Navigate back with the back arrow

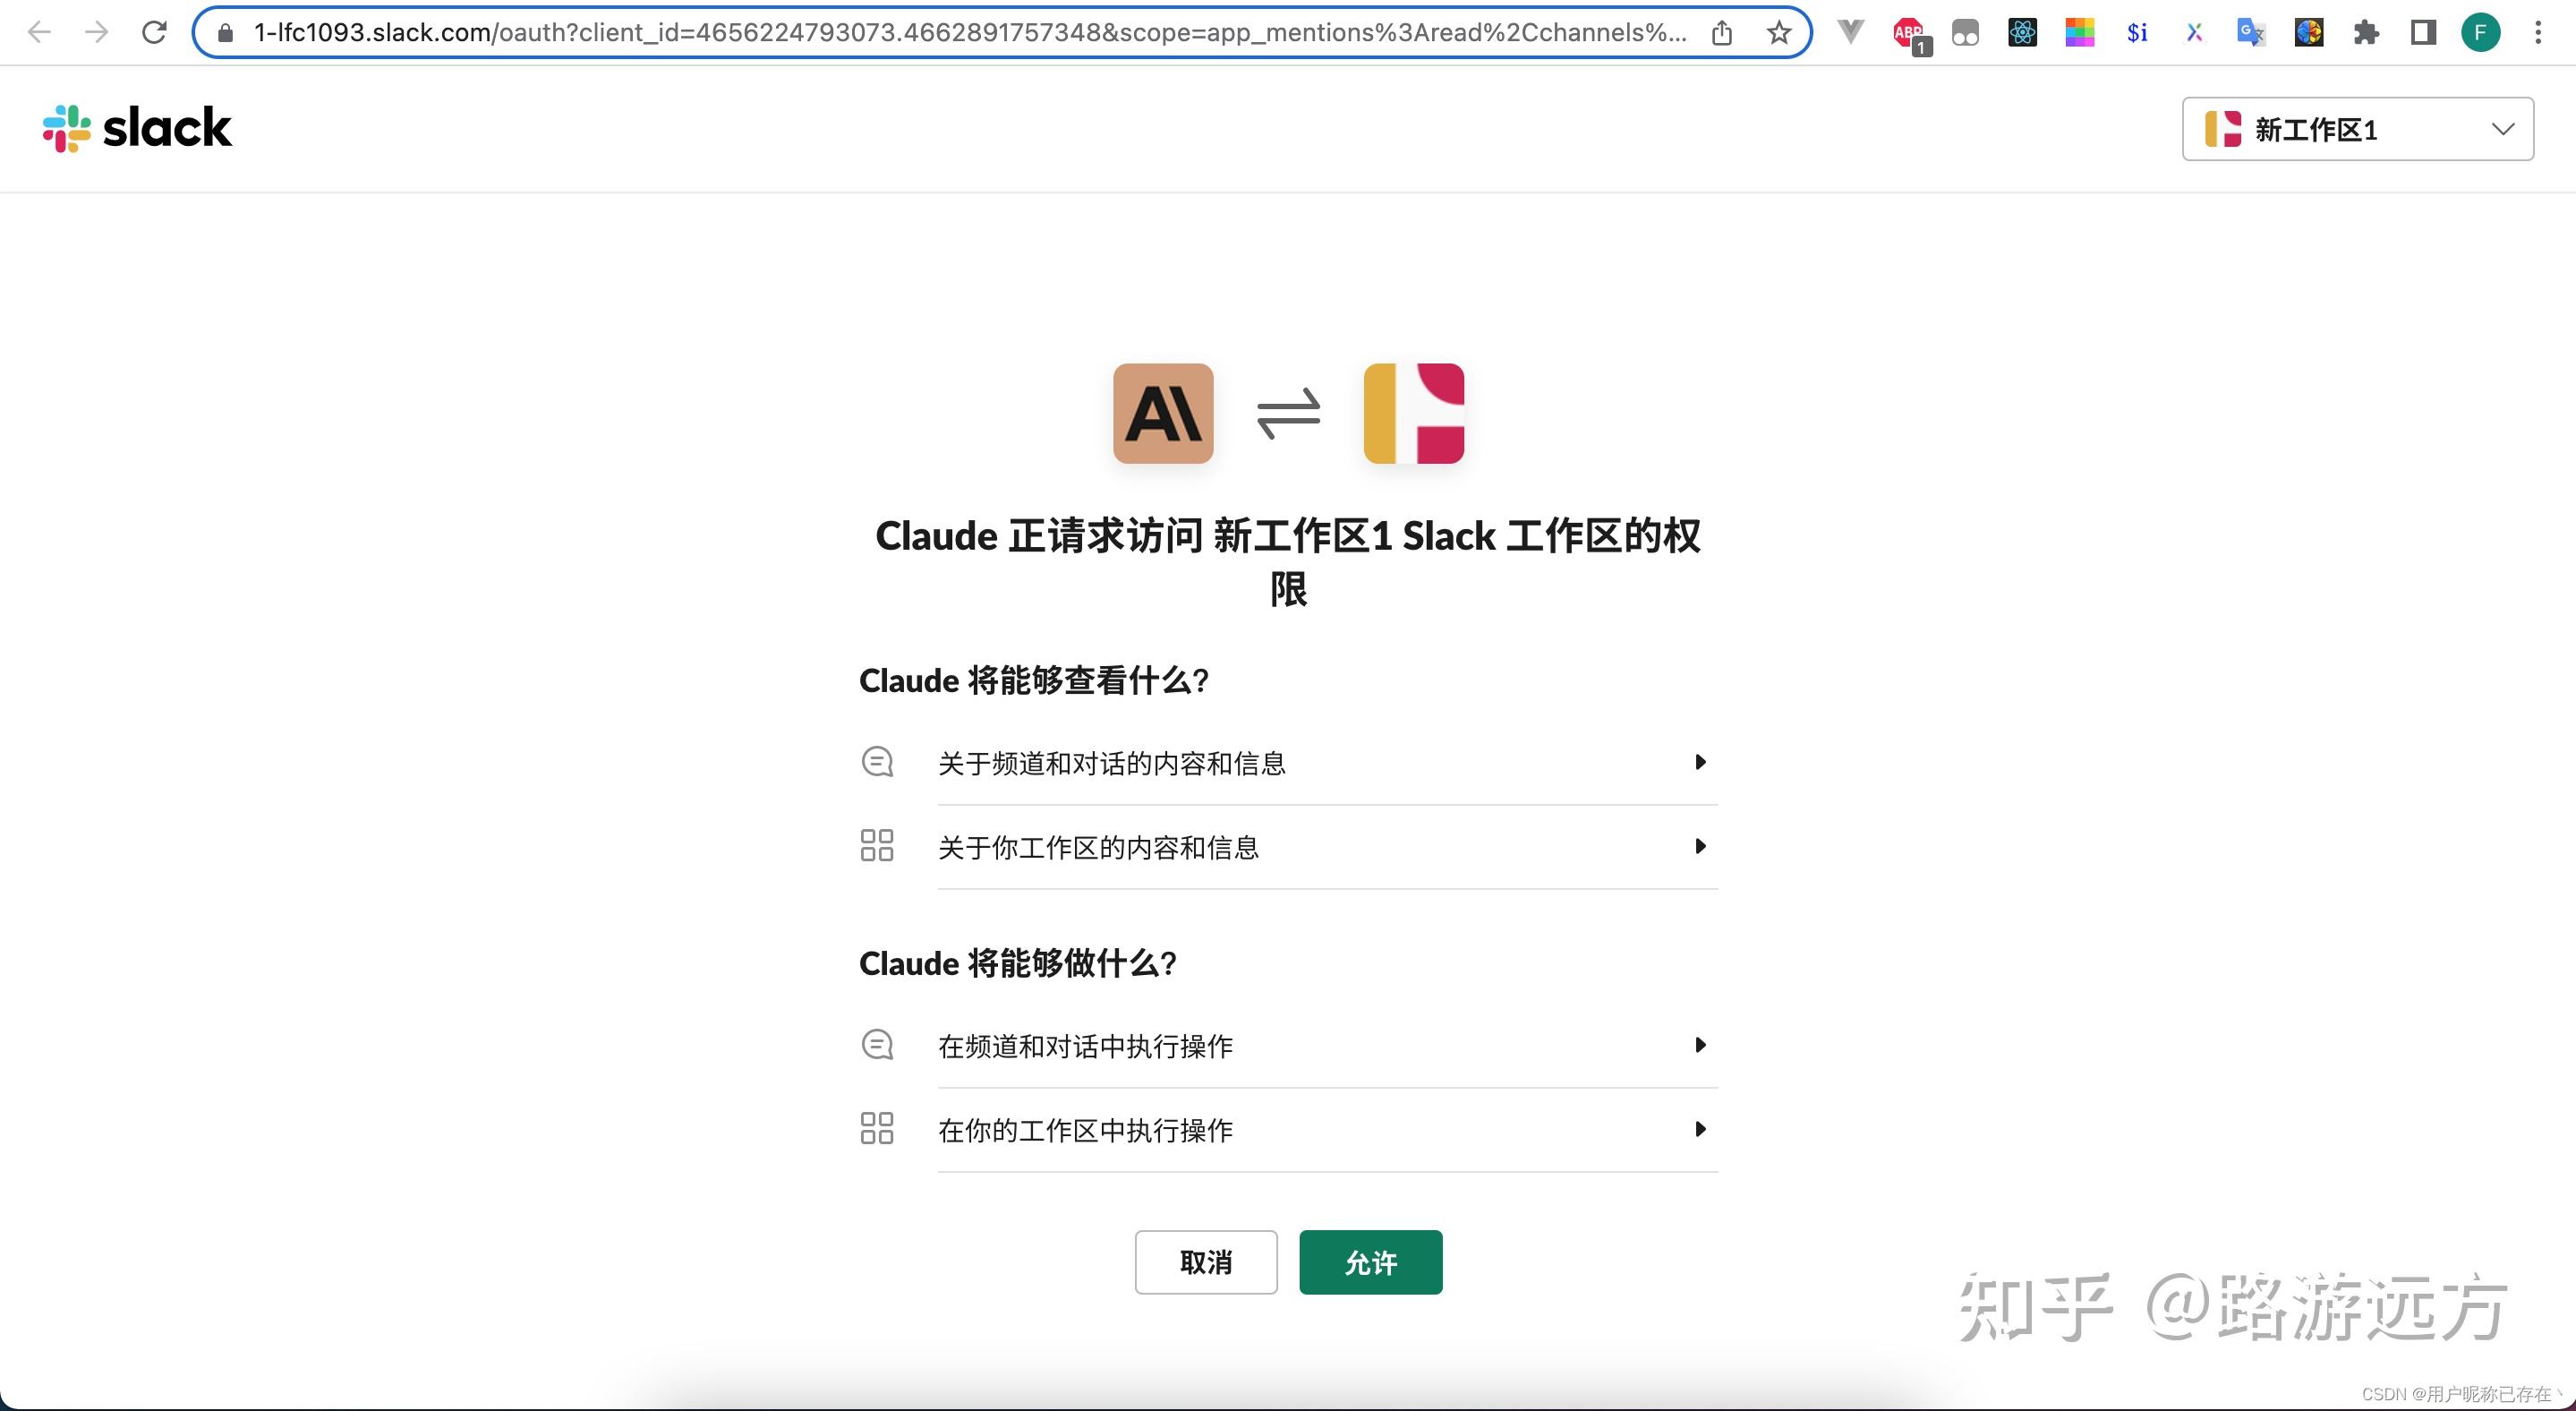39,31
